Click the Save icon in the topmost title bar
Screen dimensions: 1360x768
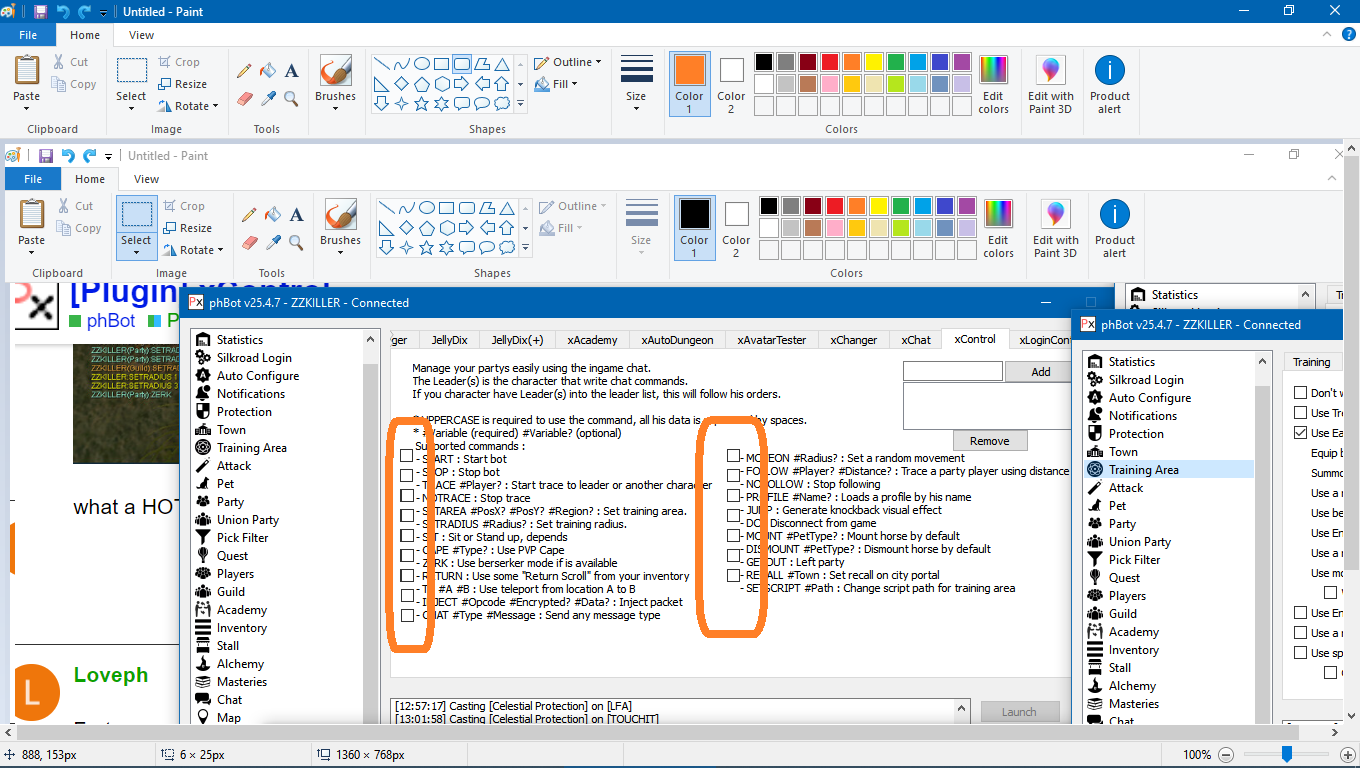[40, 12]
